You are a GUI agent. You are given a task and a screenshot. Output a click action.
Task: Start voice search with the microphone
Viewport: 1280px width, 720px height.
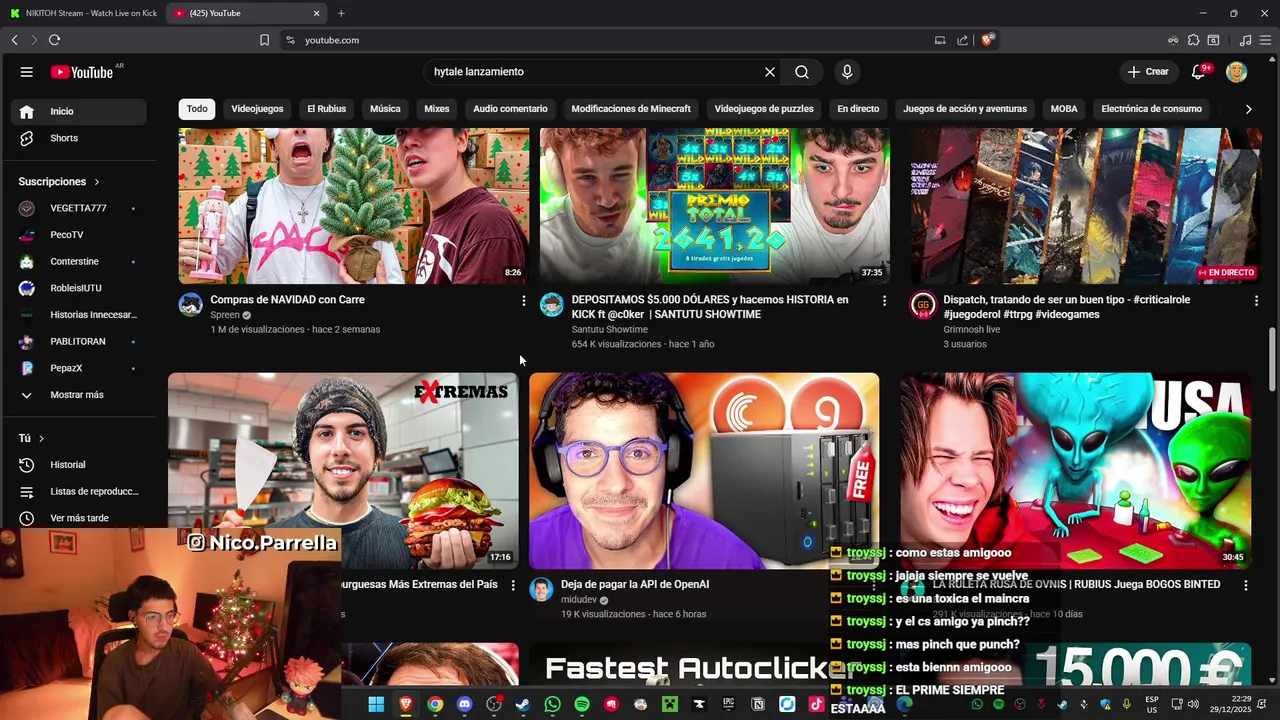coord(847,72)
